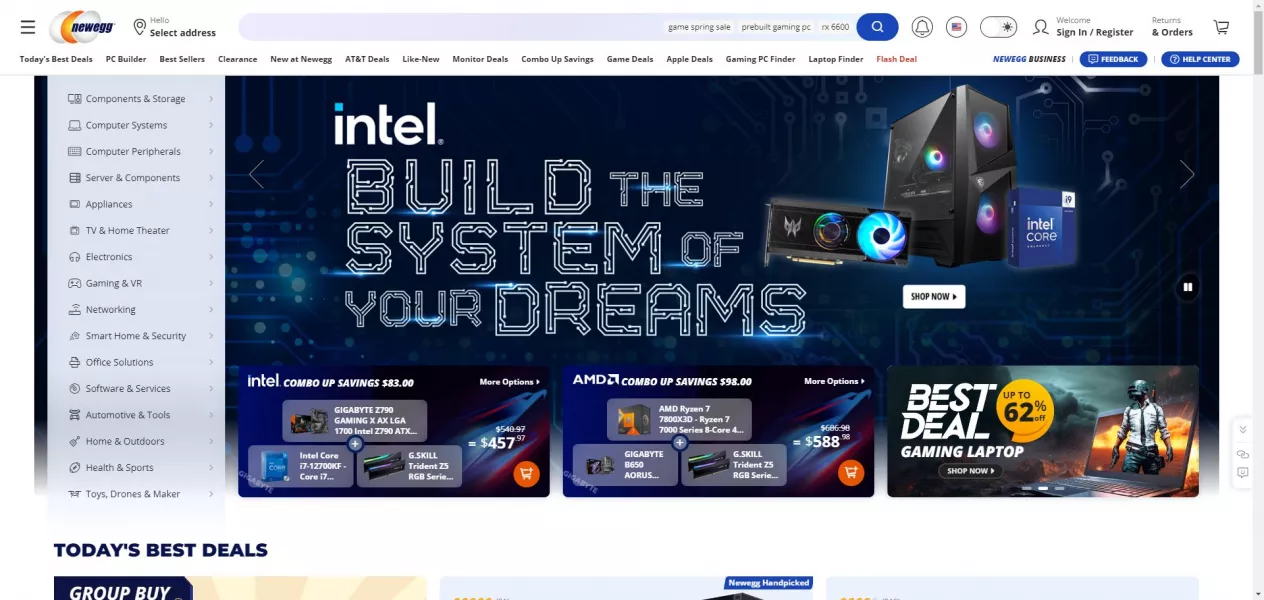Expand AMD combo More Options
Viewport: 1264px width, 600px height.
pos(834,382)
